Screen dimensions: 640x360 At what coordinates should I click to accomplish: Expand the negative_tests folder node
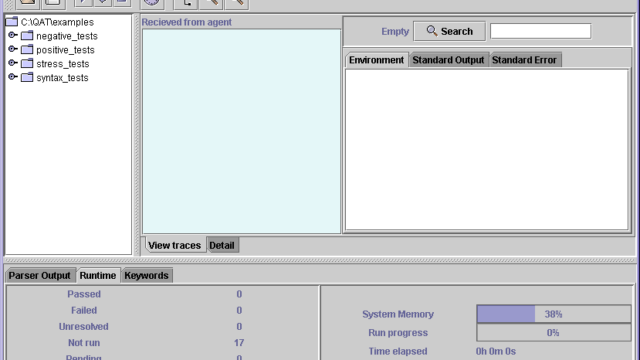[x=13, y=36]
